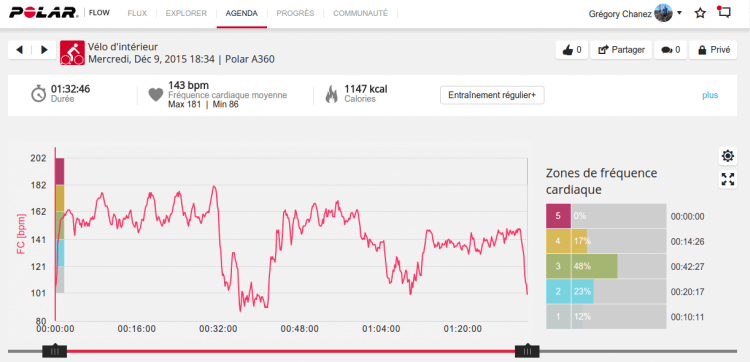Share the workout via Partager
Image resolution: width=750 pixels, height=362 pixels.
click(x=621, y=50)
